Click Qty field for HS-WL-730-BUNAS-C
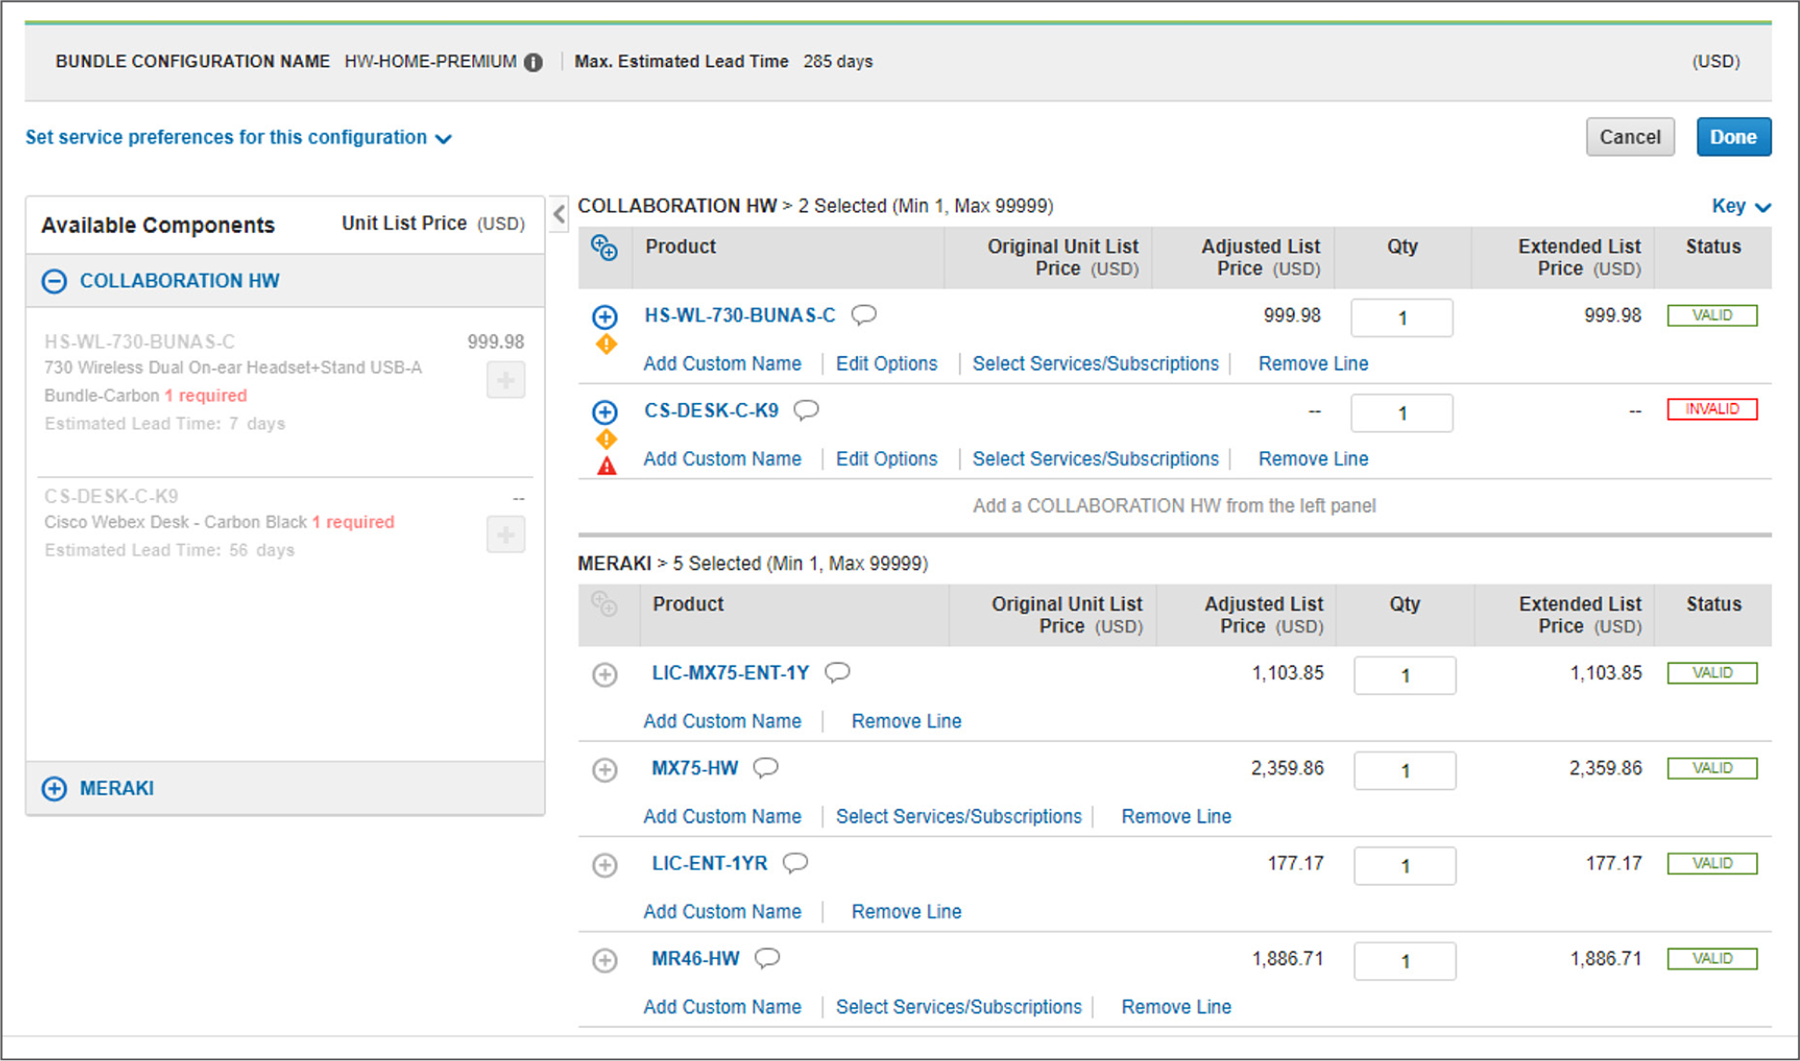 tap(1402, 318)
